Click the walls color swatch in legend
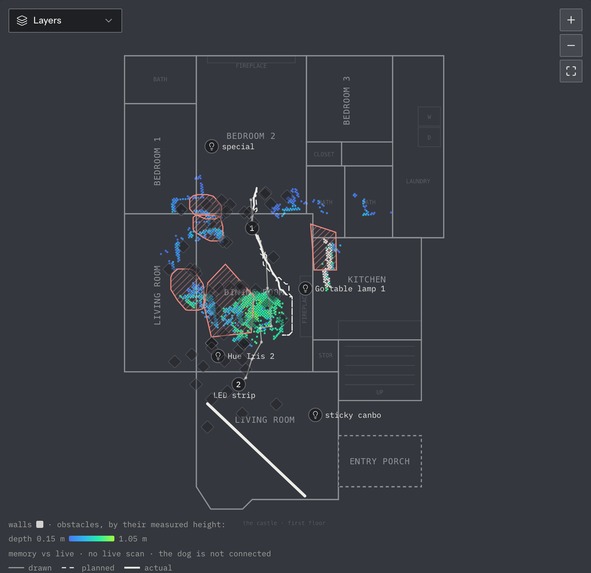The width and height of the screenshot is (591, 573). click(x=40, y=524)
